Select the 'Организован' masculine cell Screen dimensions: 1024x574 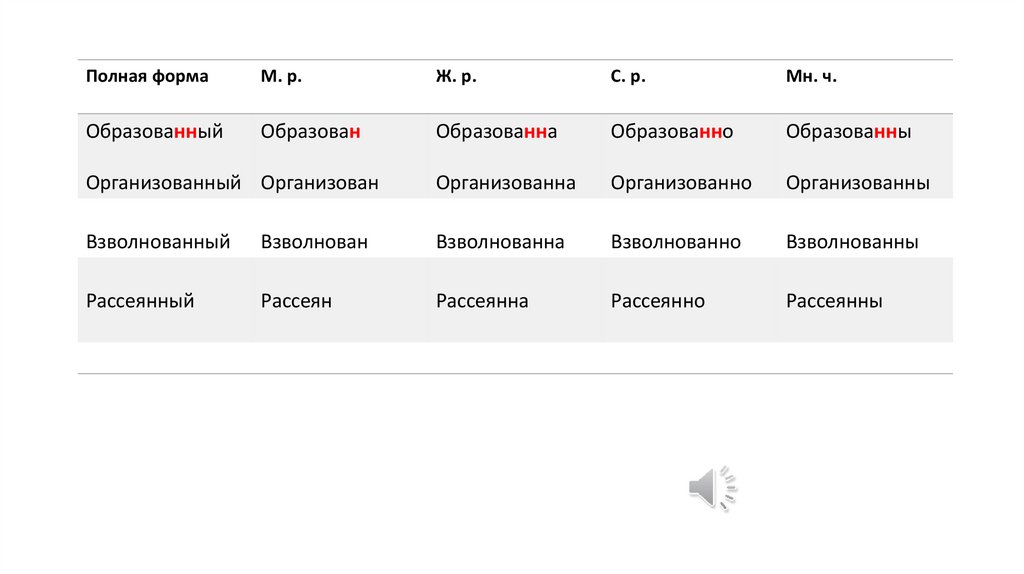click(x=320, y=183)
